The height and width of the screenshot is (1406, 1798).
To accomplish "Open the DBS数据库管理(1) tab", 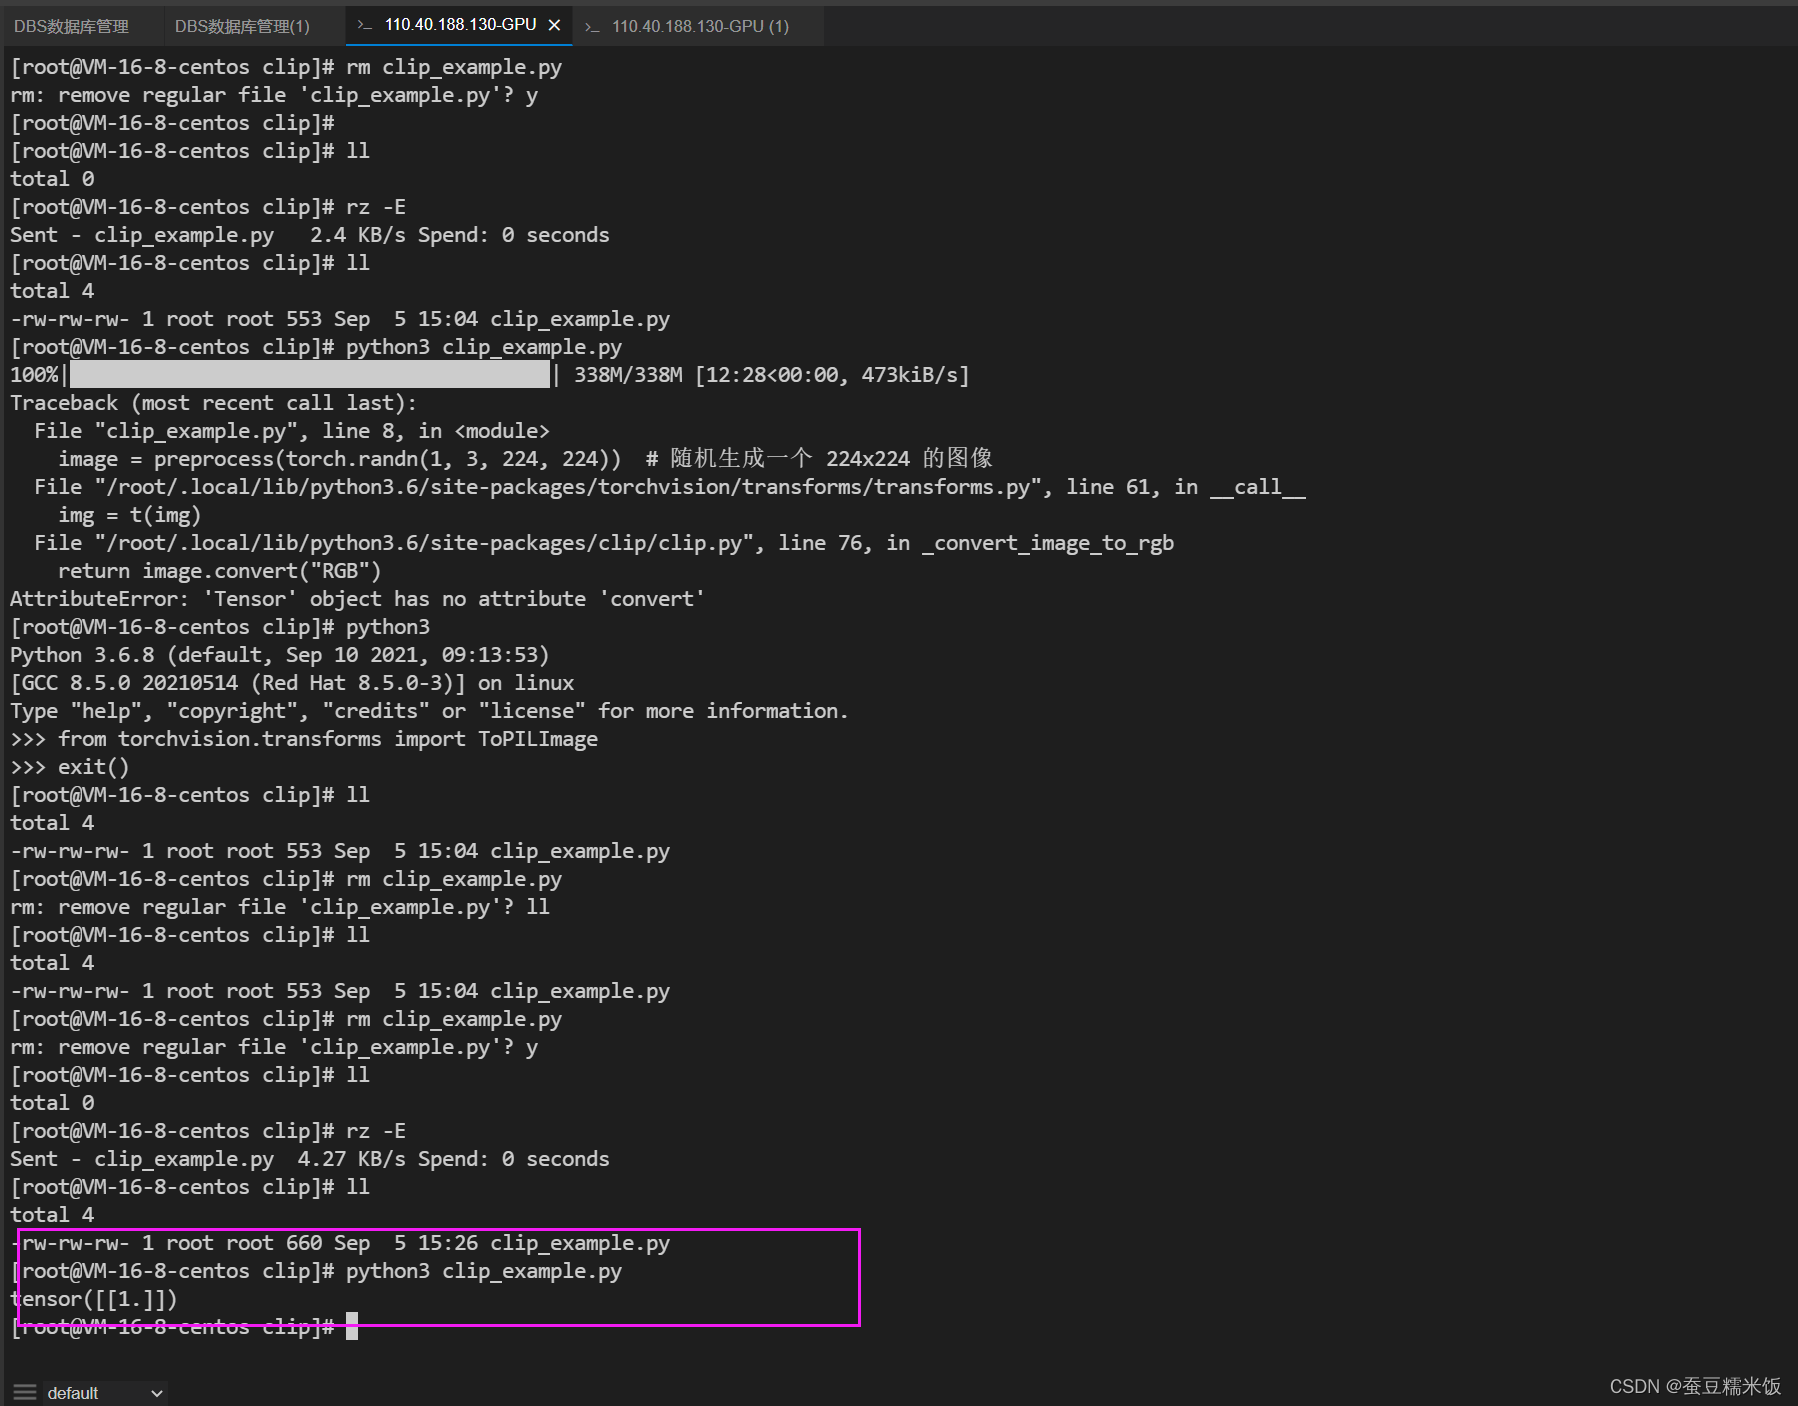I will click(x=242, y=26).
